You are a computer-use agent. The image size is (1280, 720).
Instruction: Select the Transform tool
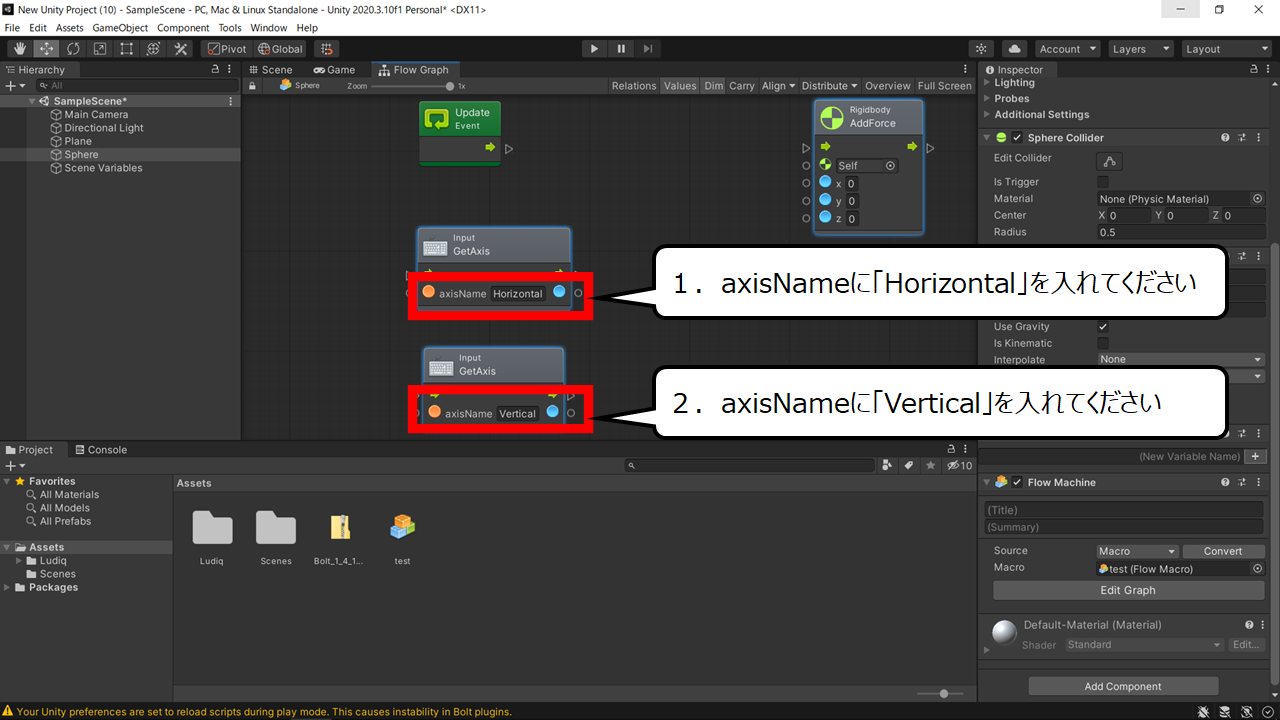pyautogui.click(x=154, y=49)
